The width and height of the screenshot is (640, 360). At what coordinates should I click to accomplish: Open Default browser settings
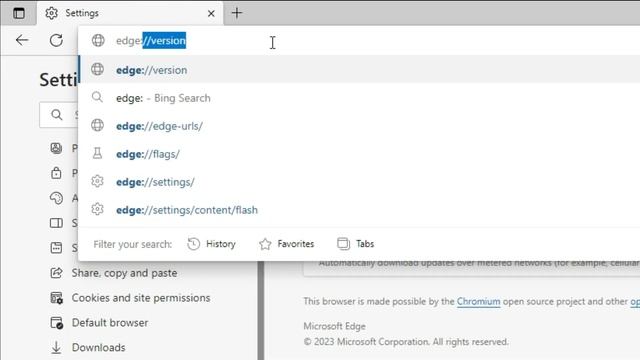110,322
